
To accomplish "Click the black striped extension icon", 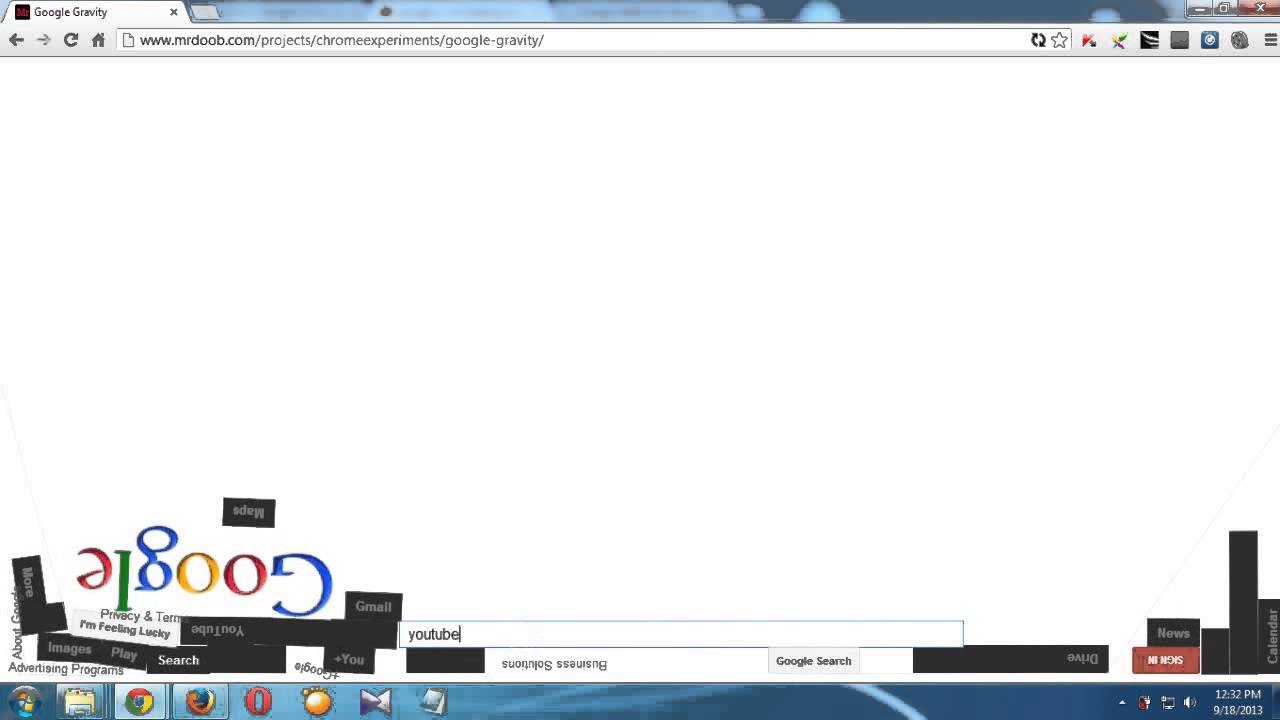I will 1149,40.
